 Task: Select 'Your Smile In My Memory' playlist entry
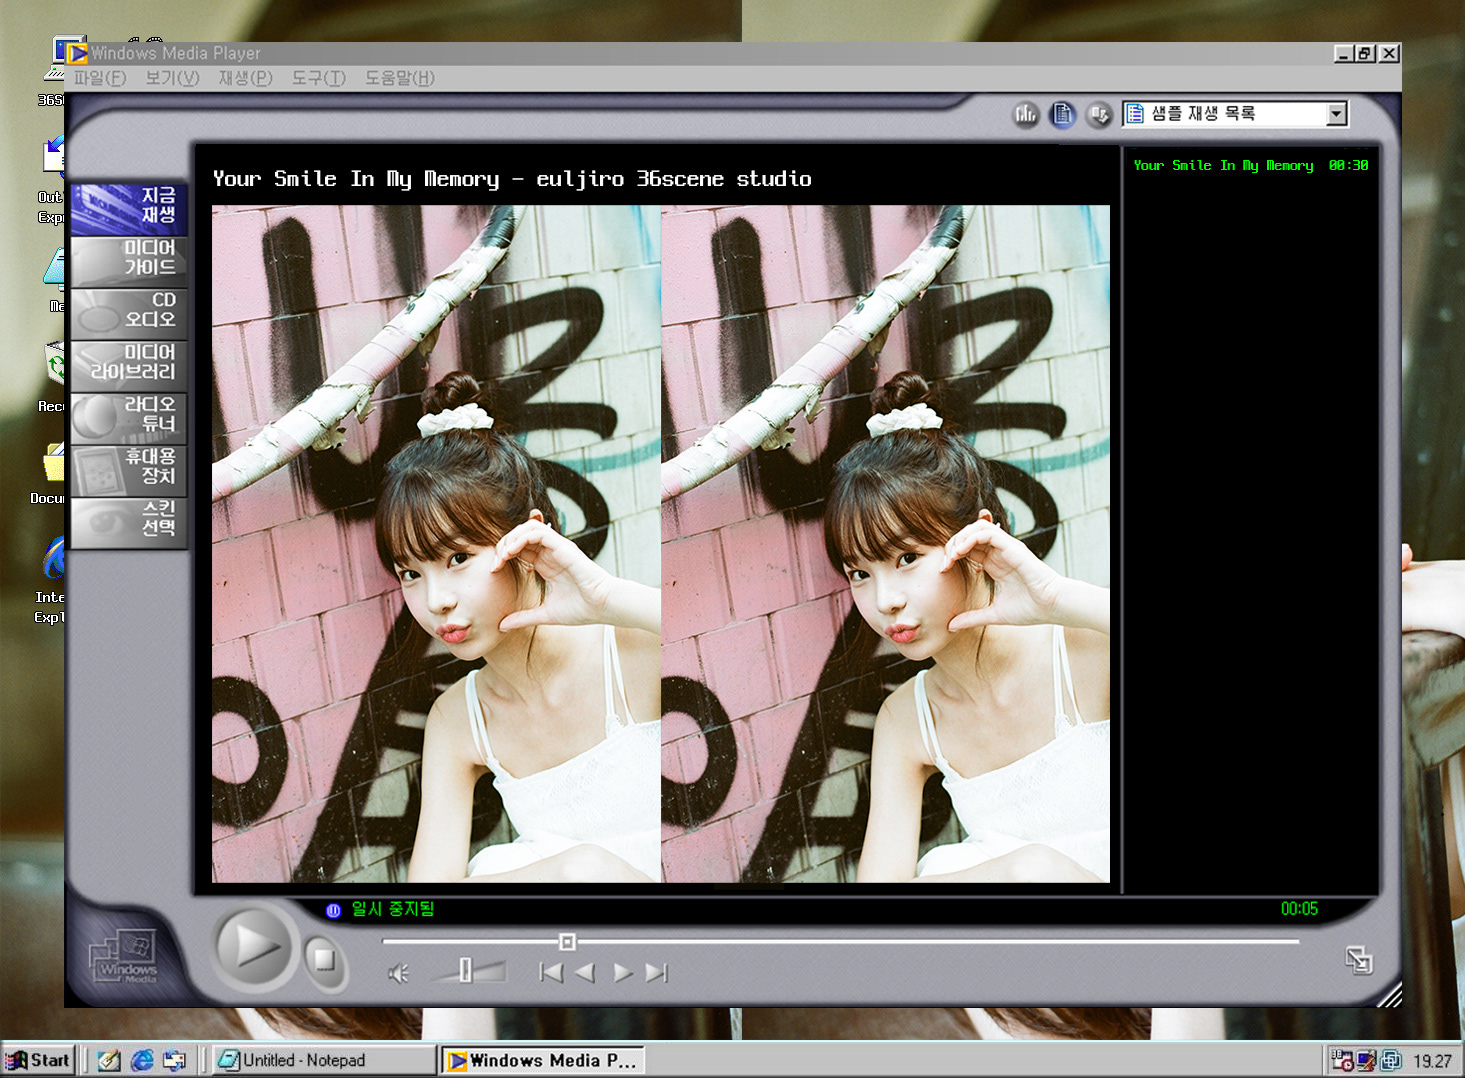tap(1223, 166)
